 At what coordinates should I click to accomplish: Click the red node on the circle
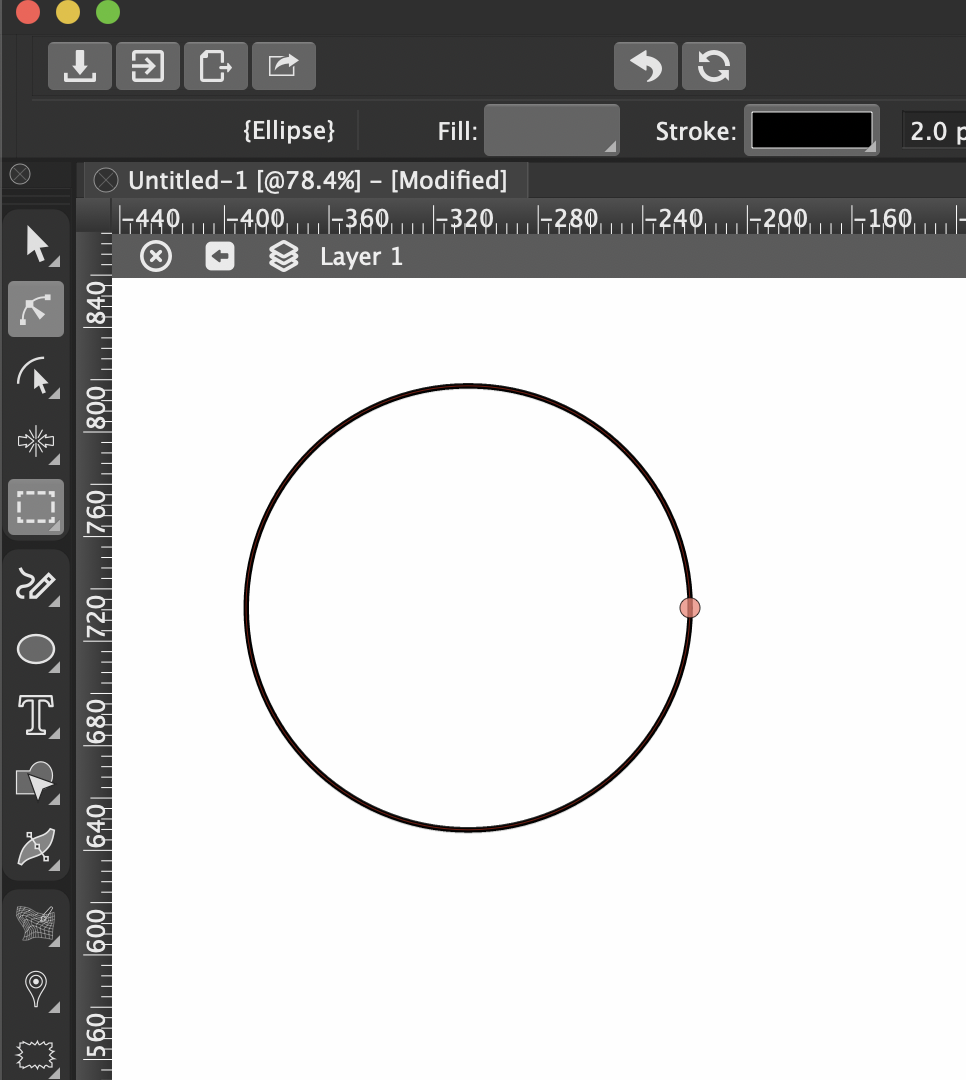pos(690,607)
